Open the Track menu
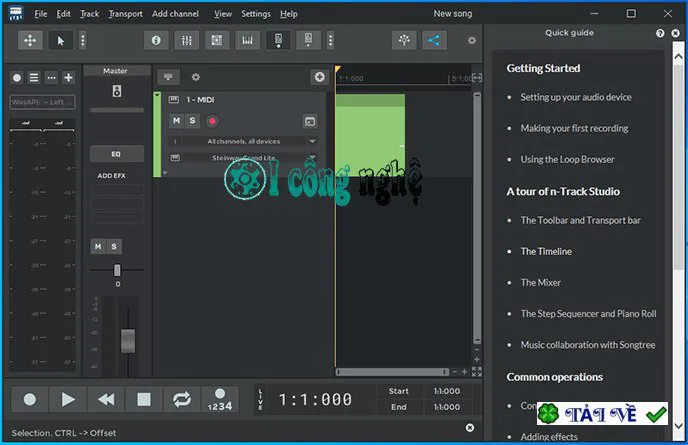 pyautogui.click(x=90, y=14)
